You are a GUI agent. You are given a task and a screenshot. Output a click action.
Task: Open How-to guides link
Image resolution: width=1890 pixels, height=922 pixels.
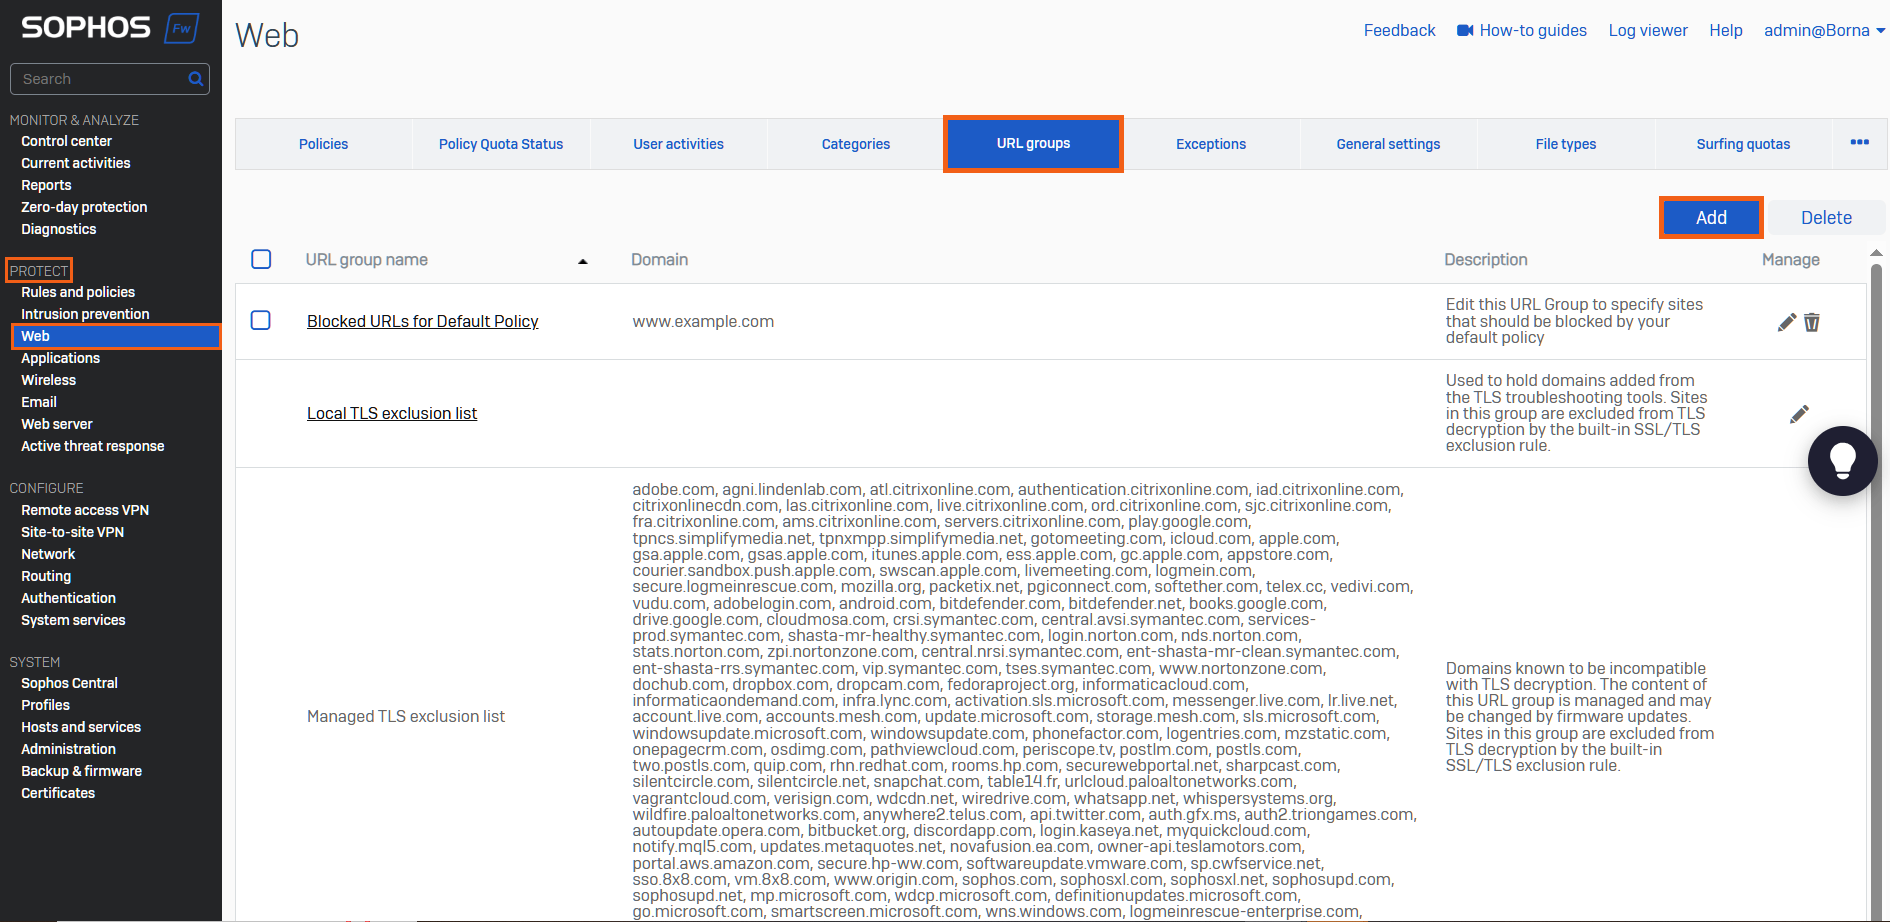click(1533, 30)
